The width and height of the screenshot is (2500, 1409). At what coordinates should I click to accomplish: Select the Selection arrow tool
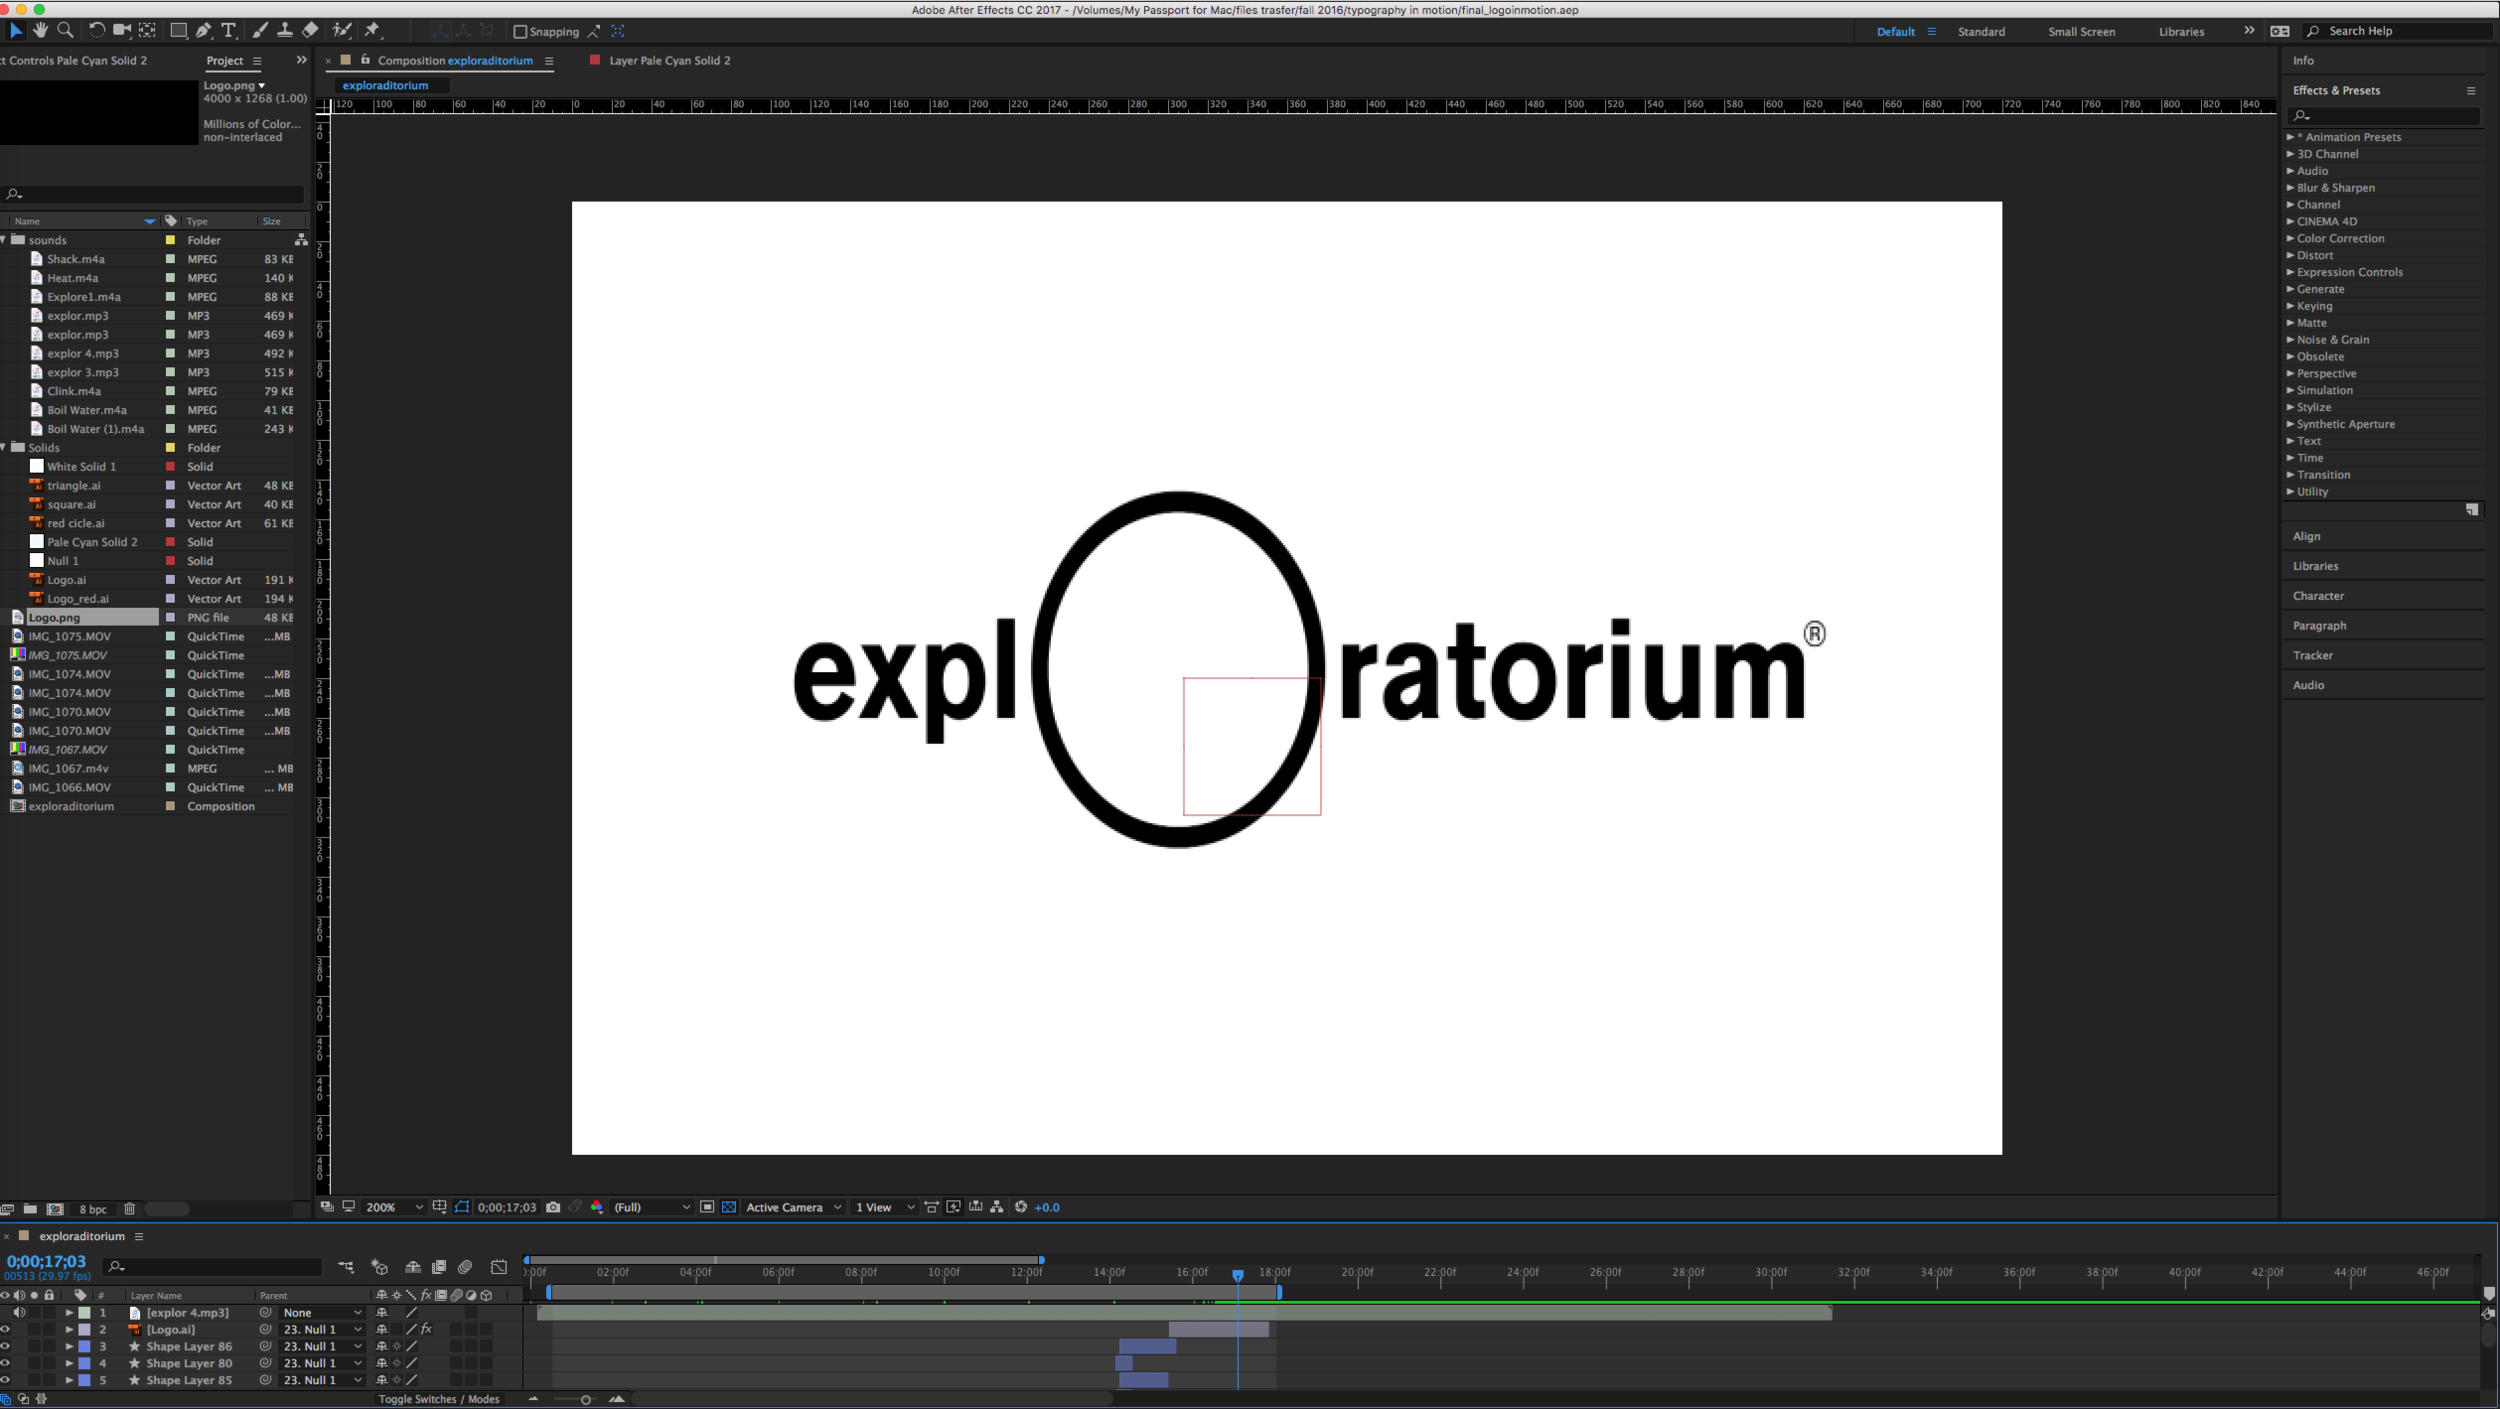(16, 31)
